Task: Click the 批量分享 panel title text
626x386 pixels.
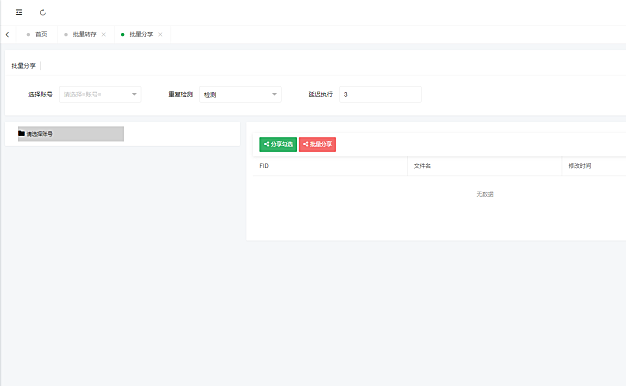Action: [x=24, y=66]
